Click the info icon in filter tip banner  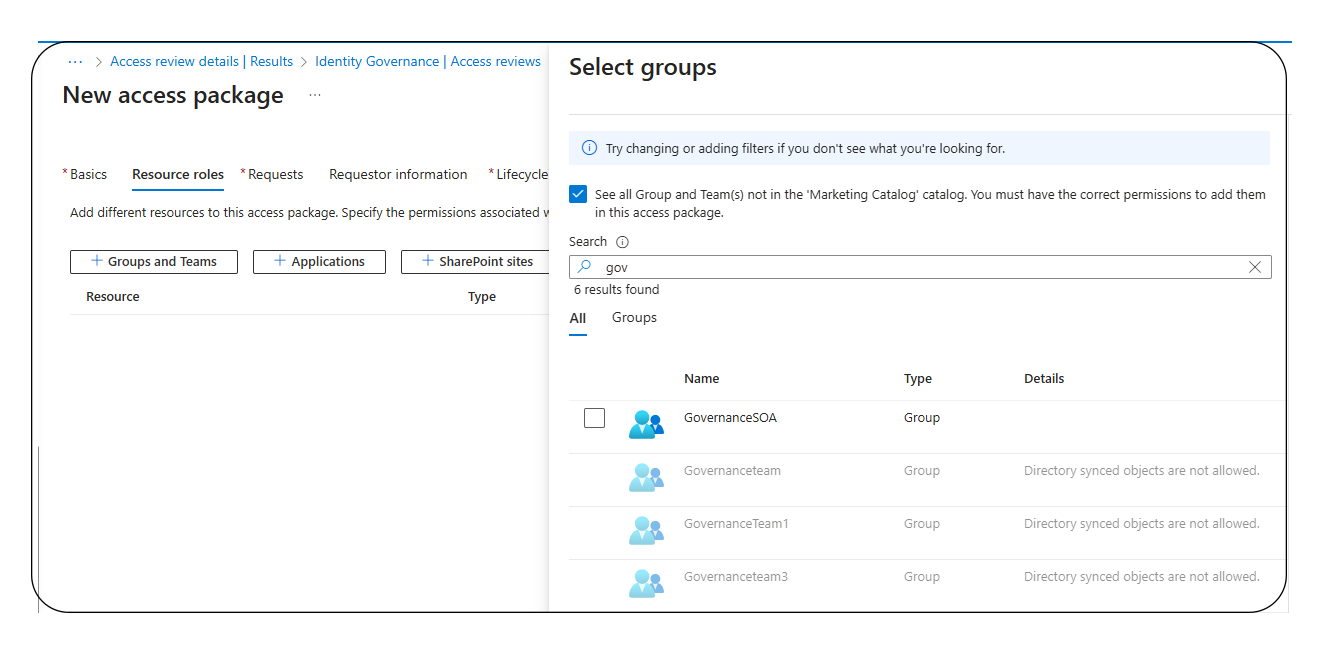point(589,148)
